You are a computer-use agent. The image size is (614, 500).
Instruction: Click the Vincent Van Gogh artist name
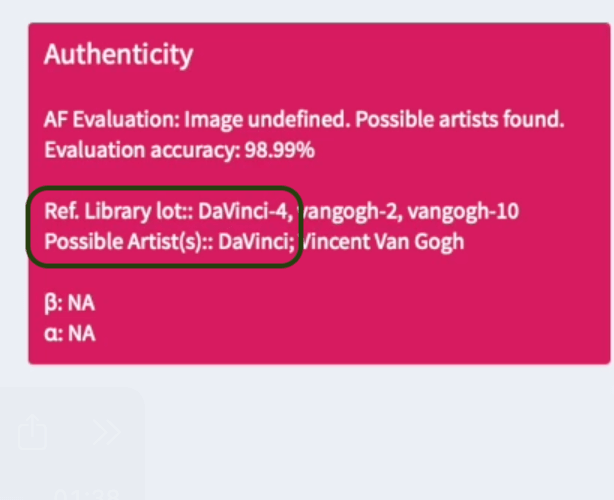384,241
